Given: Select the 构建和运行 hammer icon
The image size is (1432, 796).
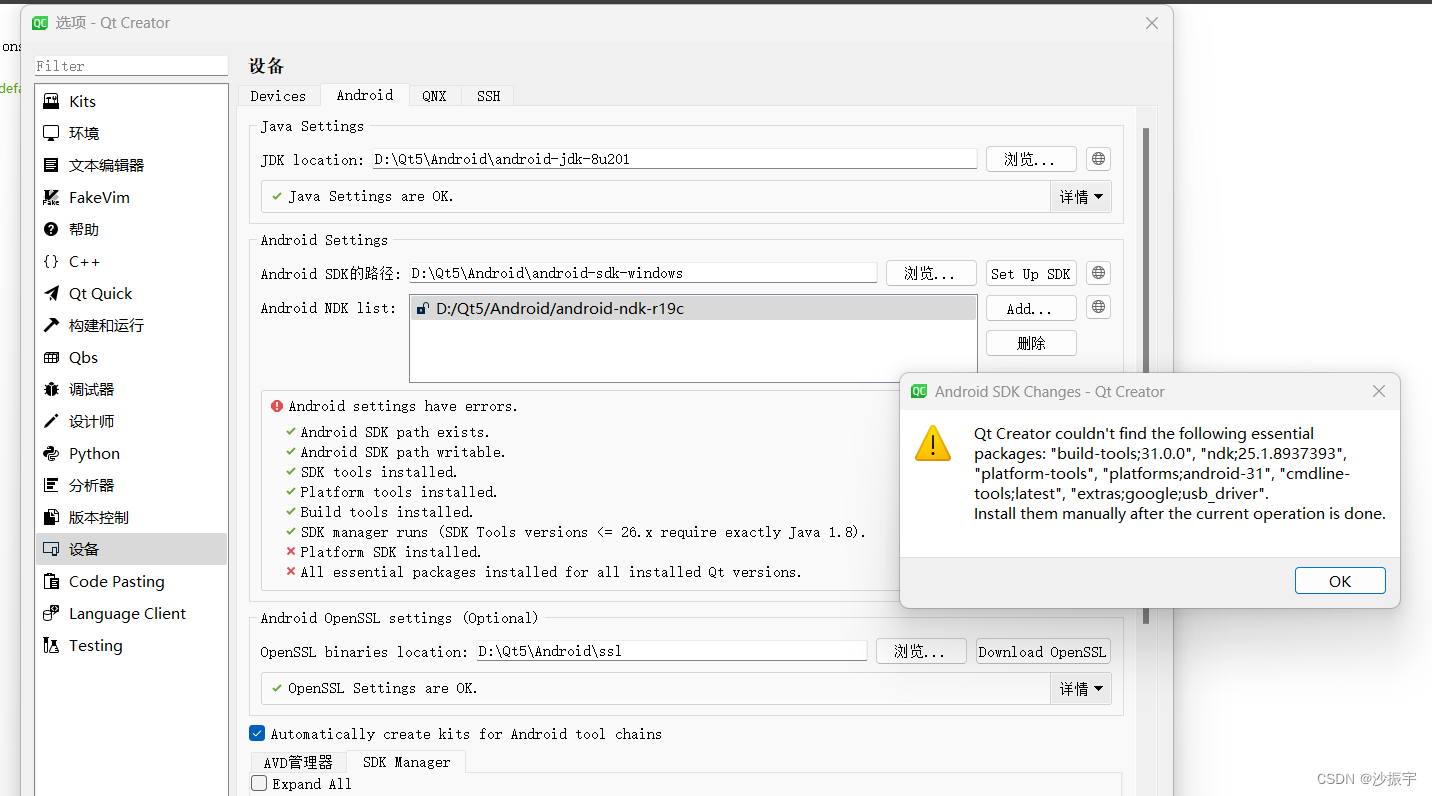Looking at the screenshot, I should click(x=51, y=325).
